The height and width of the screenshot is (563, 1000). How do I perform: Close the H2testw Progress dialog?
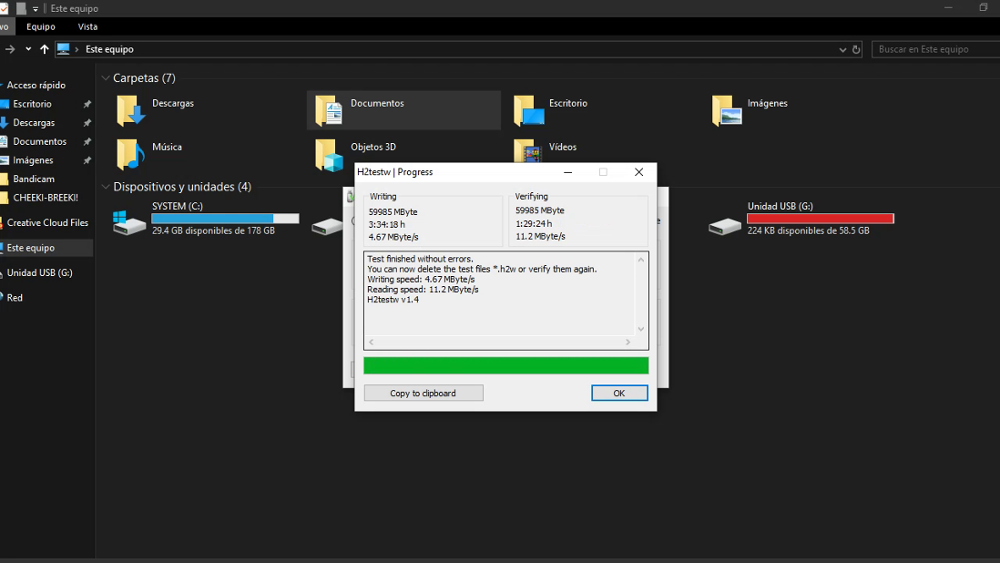point(638,172)
